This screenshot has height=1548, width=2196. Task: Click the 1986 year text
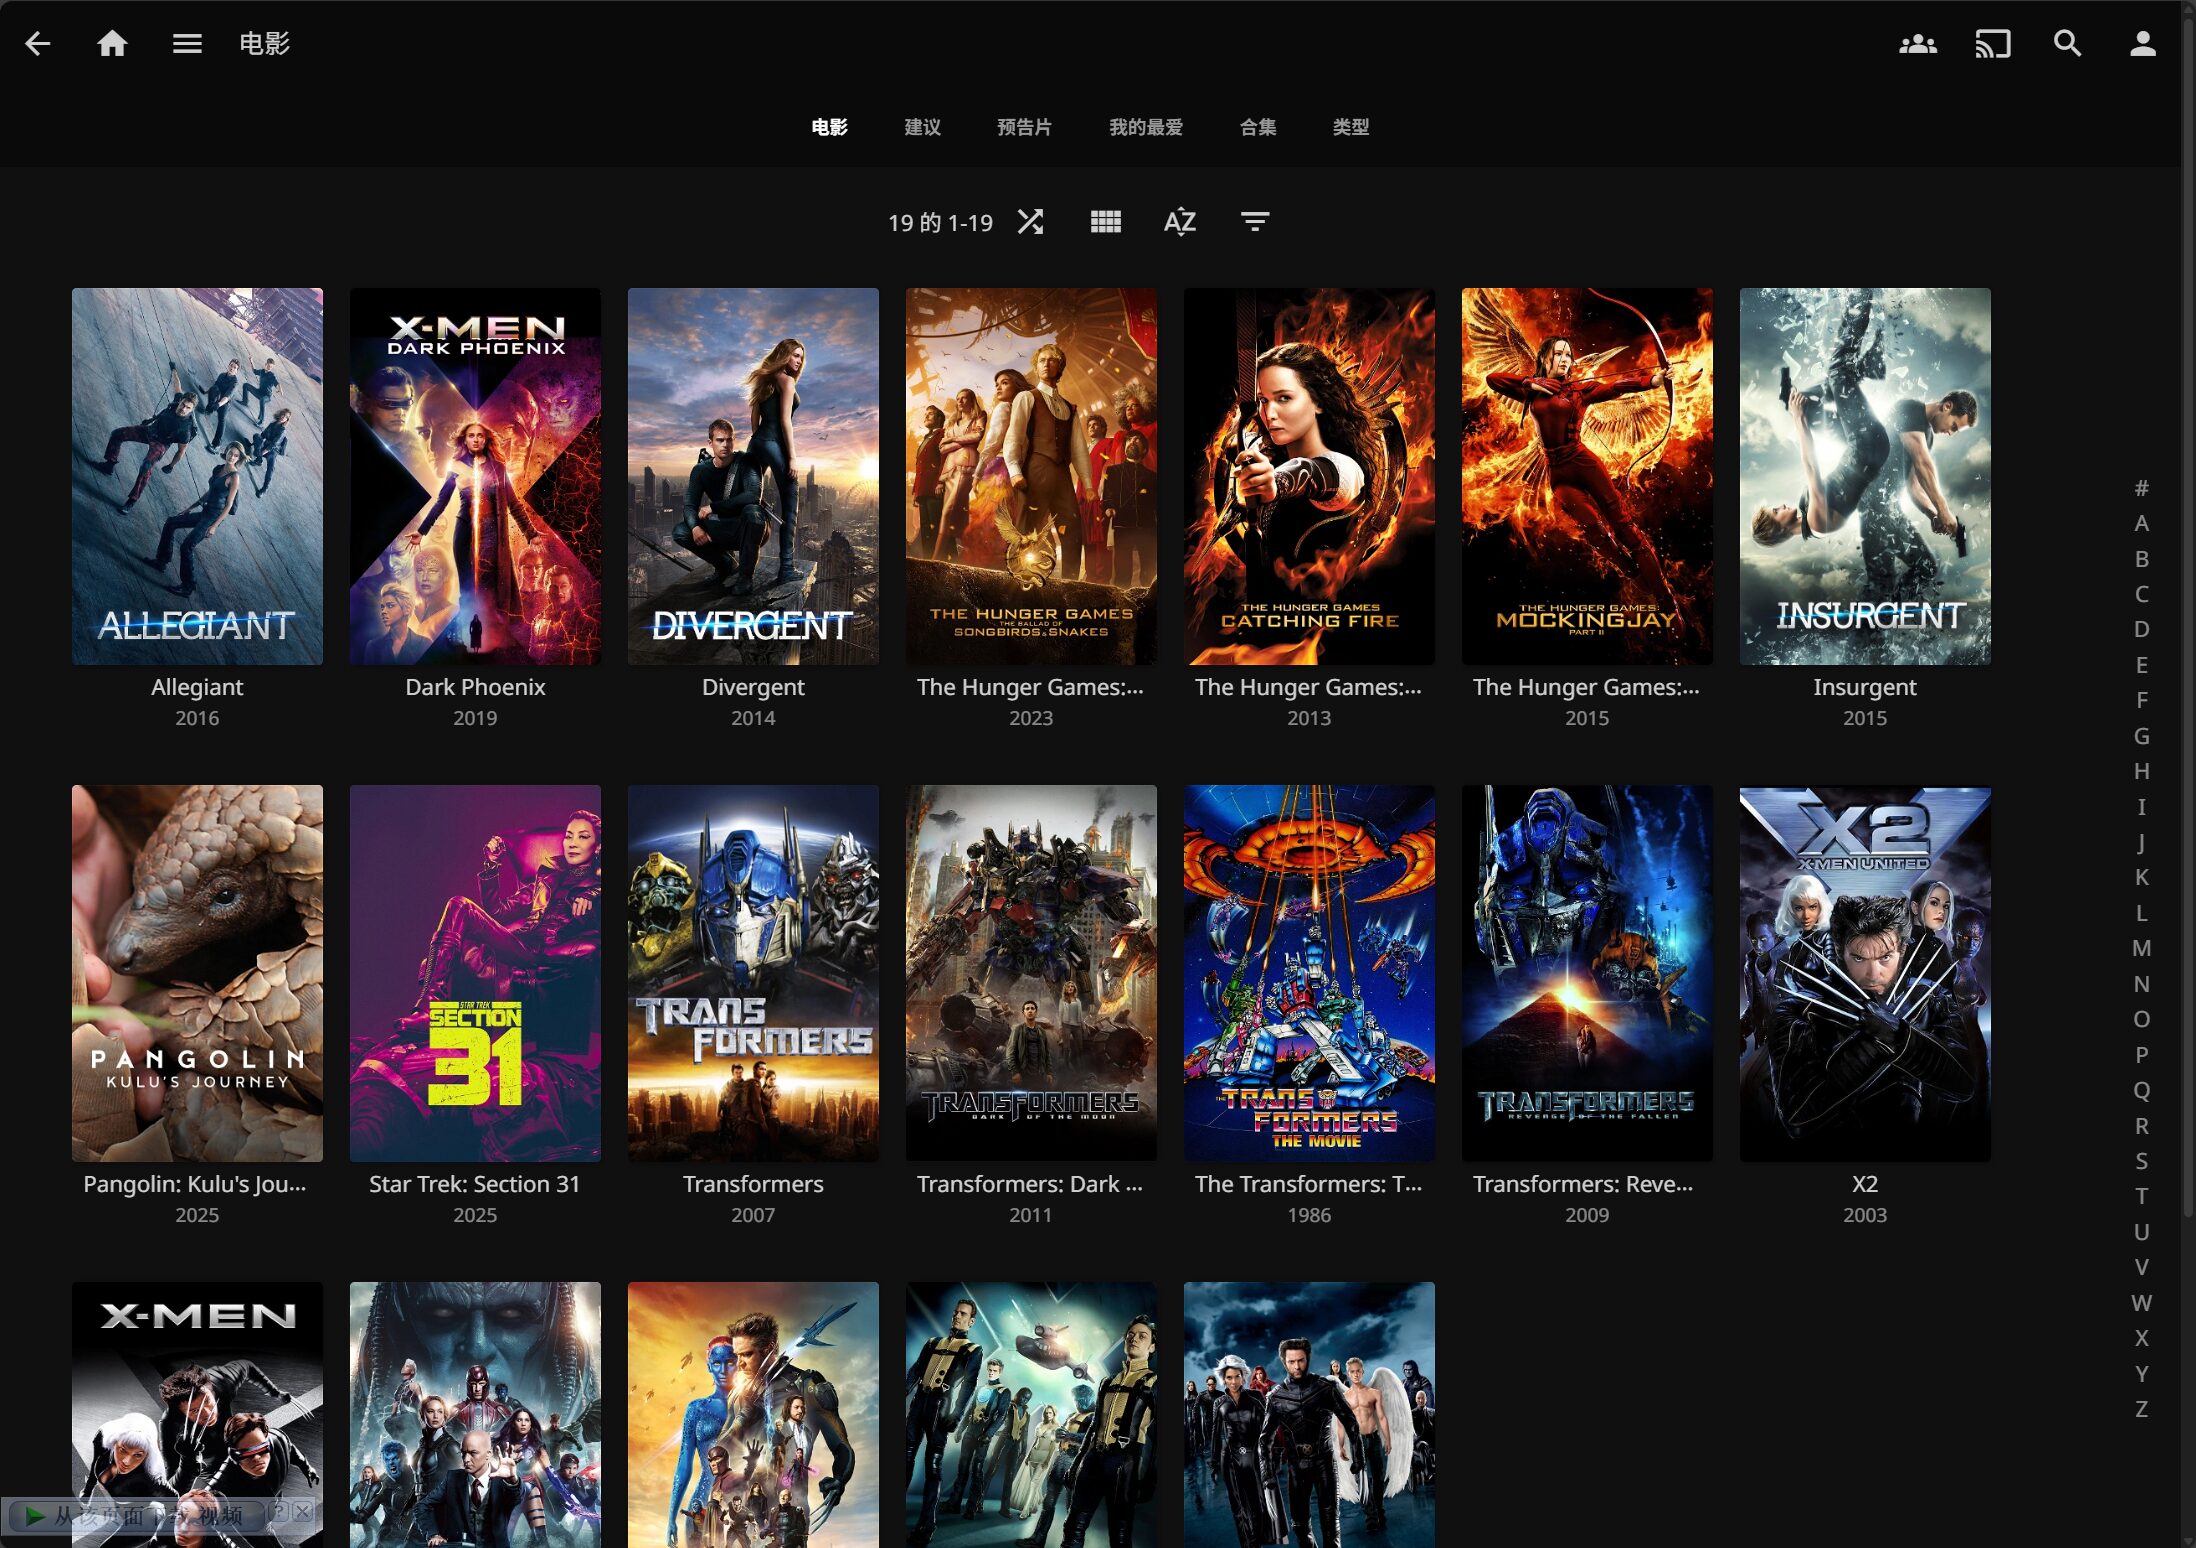click(x=1309, y=1215)
